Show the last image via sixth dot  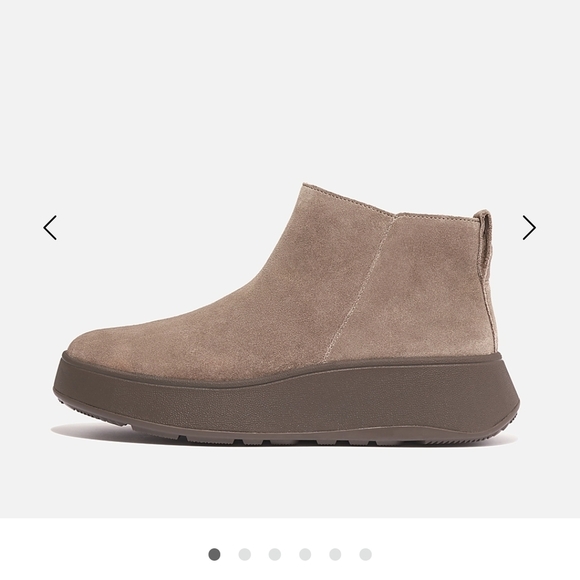point(365,554)
